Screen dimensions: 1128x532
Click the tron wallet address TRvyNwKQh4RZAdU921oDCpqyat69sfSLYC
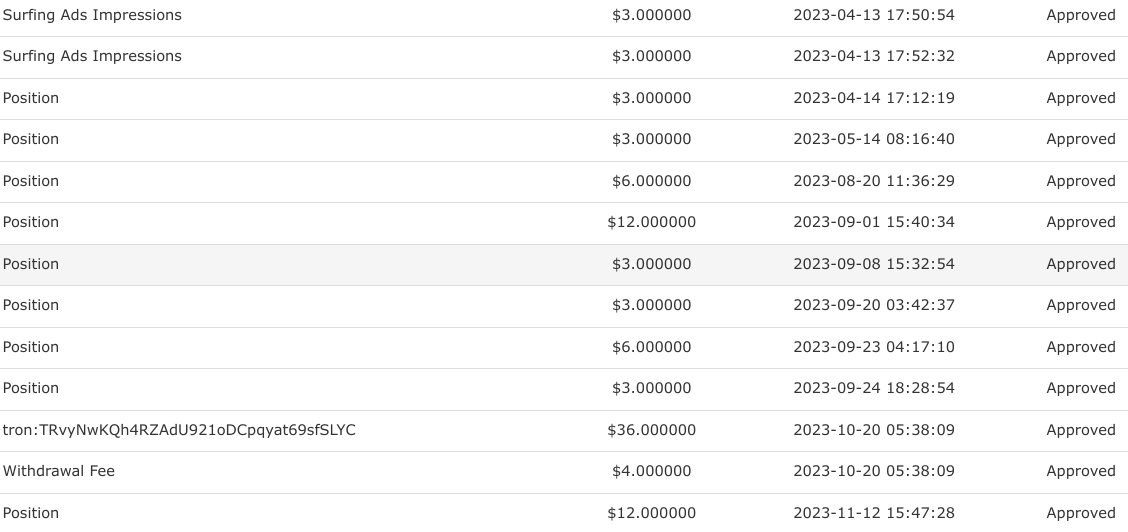point(179,430)
